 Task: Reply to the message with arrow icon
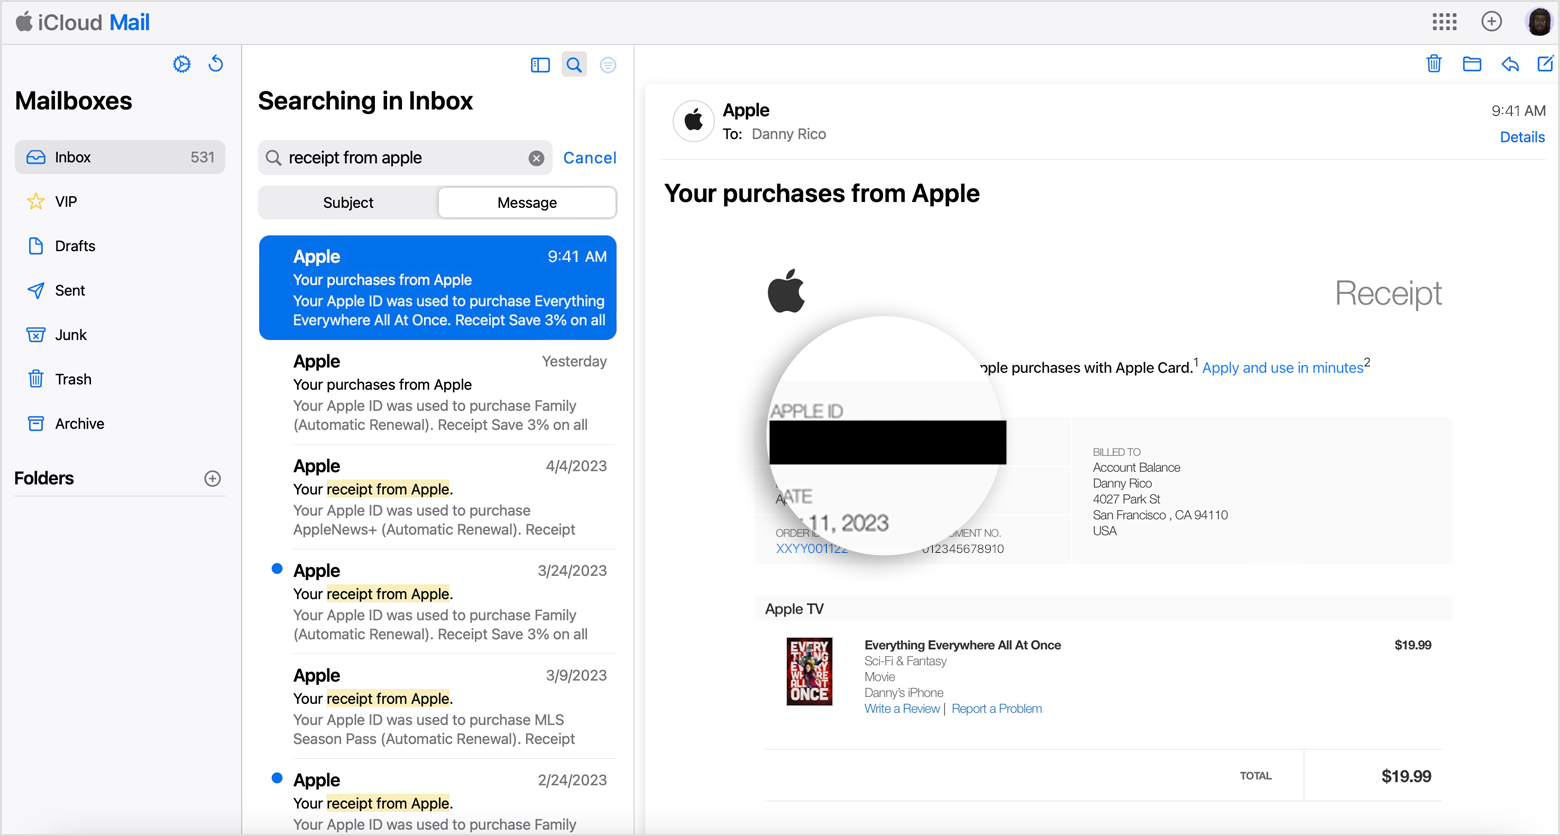(1510, 64)
